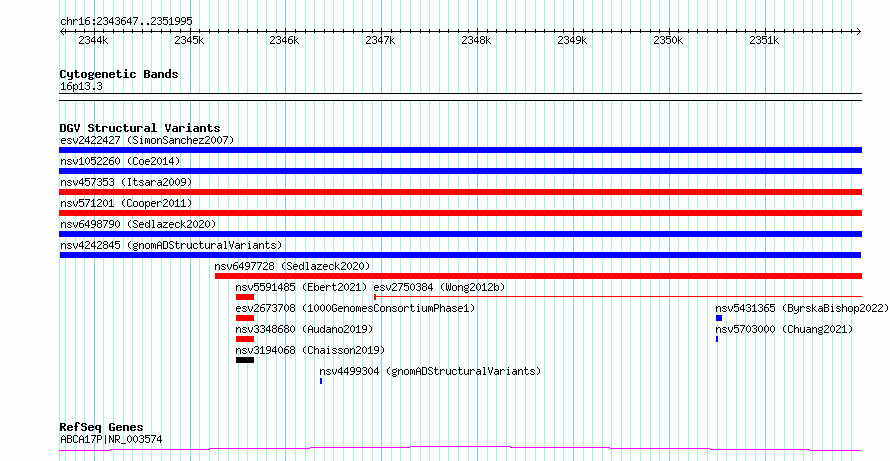Click the 2350k ruler position
The image size is (890, 461).
coord(669,41)
